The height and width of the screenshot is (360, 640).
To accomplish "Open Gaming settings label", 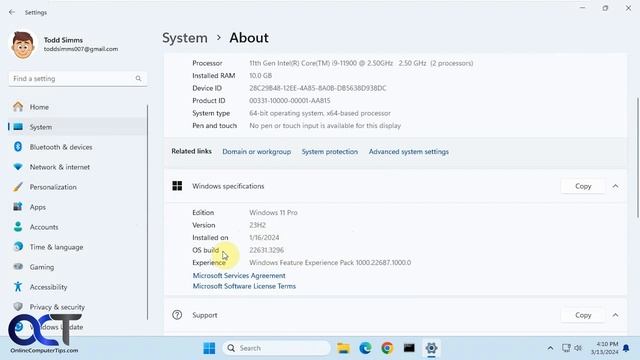I will point(42,267).
